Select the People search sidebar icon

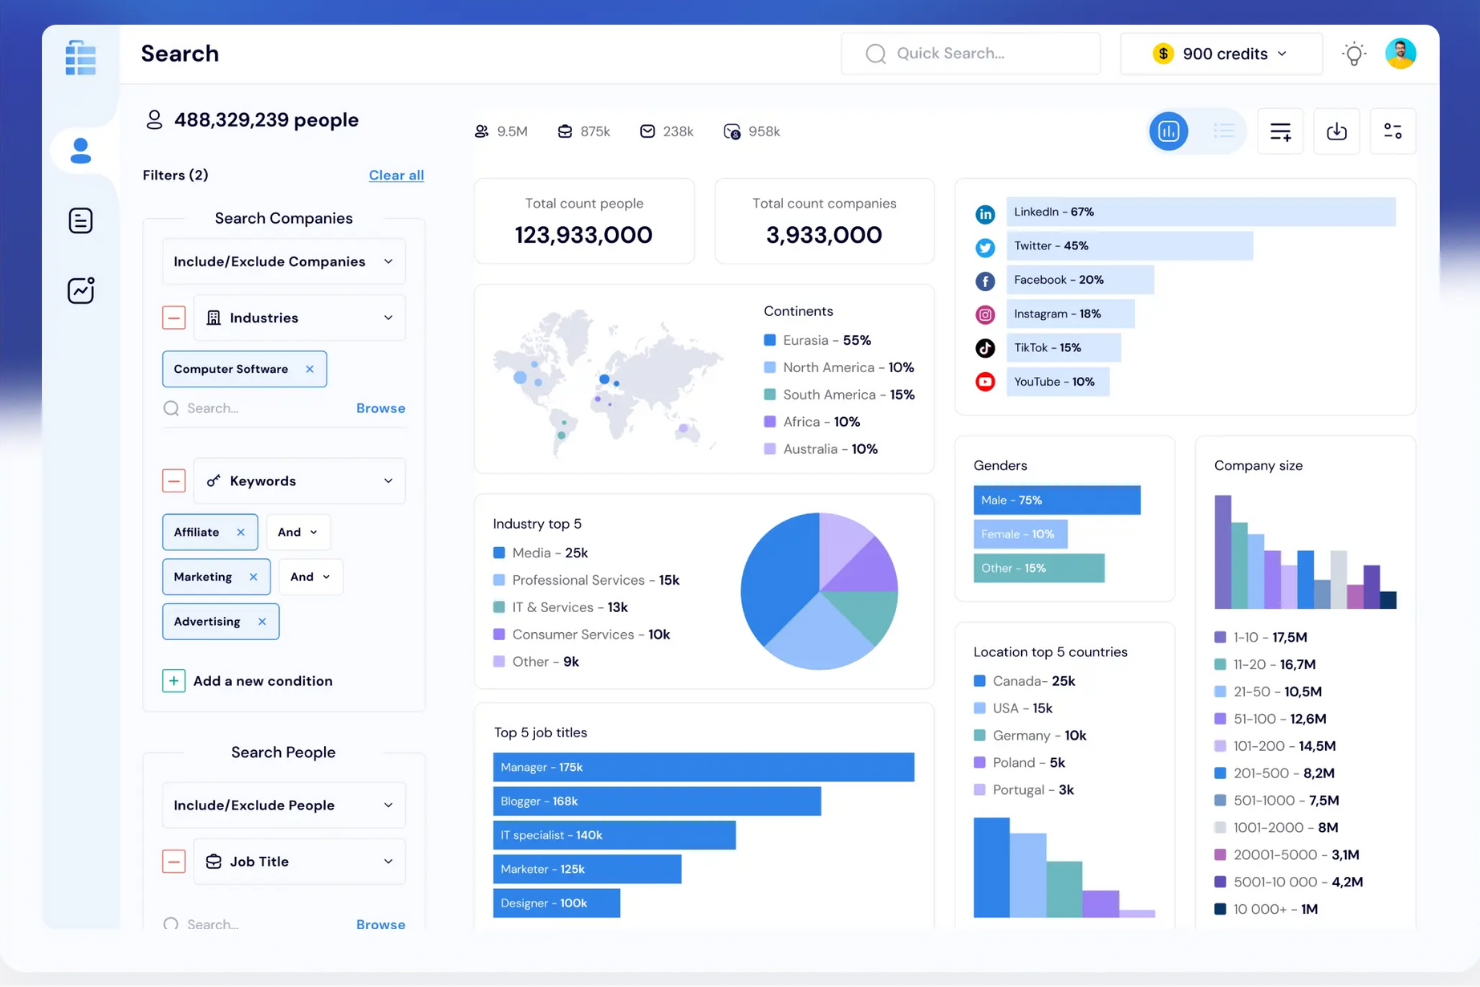click(x=81, y=151)
